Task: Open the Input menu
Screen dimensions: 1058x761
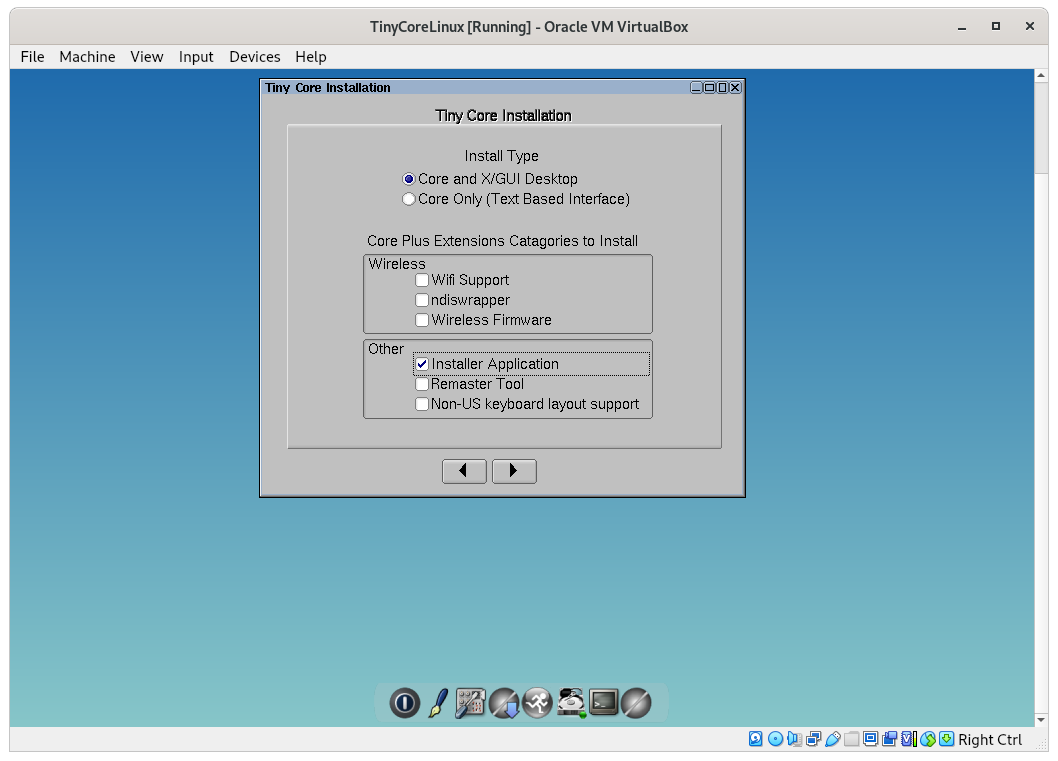Action: (x=196, y=57)
